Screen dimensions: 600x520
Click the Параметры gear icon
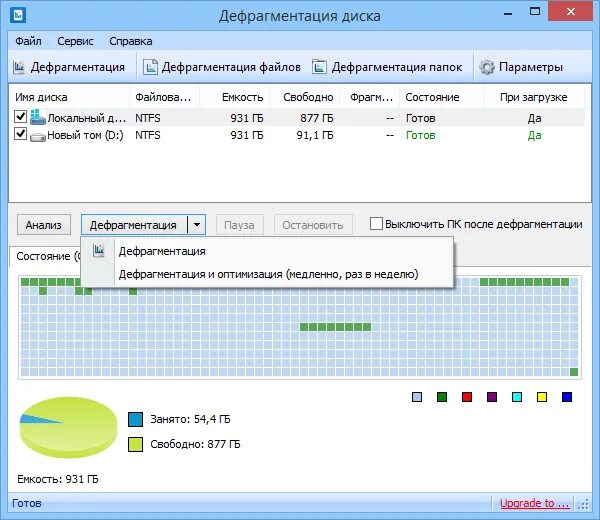pos(487,67)
